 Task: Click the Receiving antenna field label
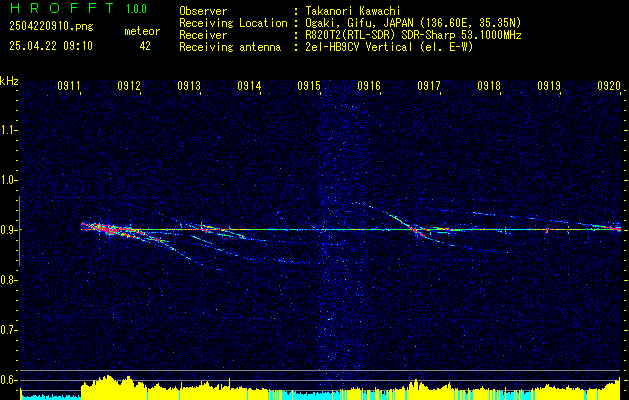[230, 47]
